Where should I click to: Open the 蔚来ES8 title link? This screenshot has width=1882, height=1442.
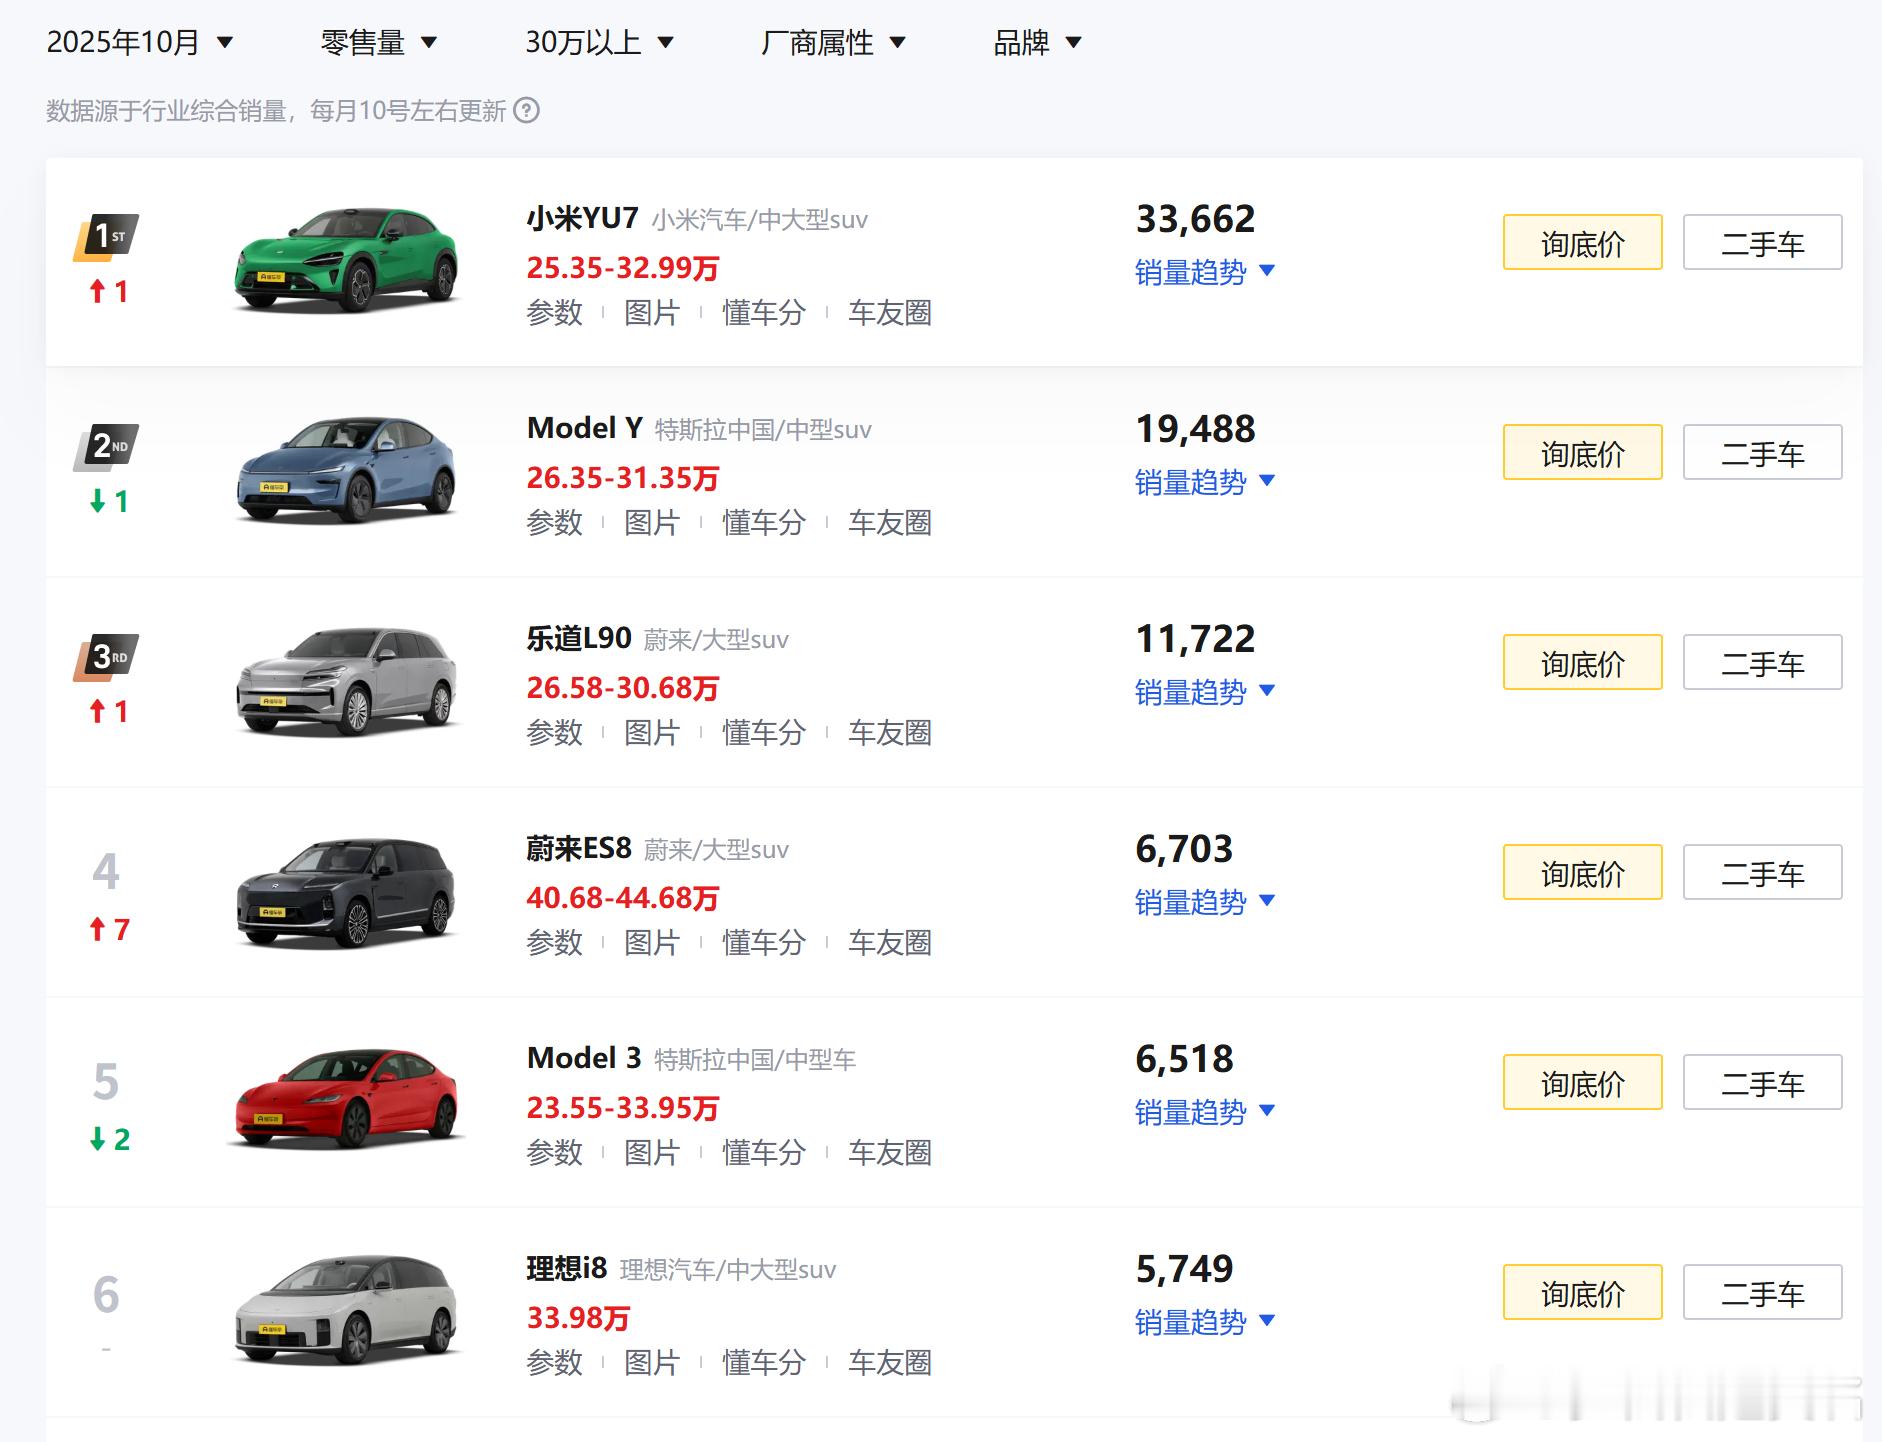coord(579,848)
